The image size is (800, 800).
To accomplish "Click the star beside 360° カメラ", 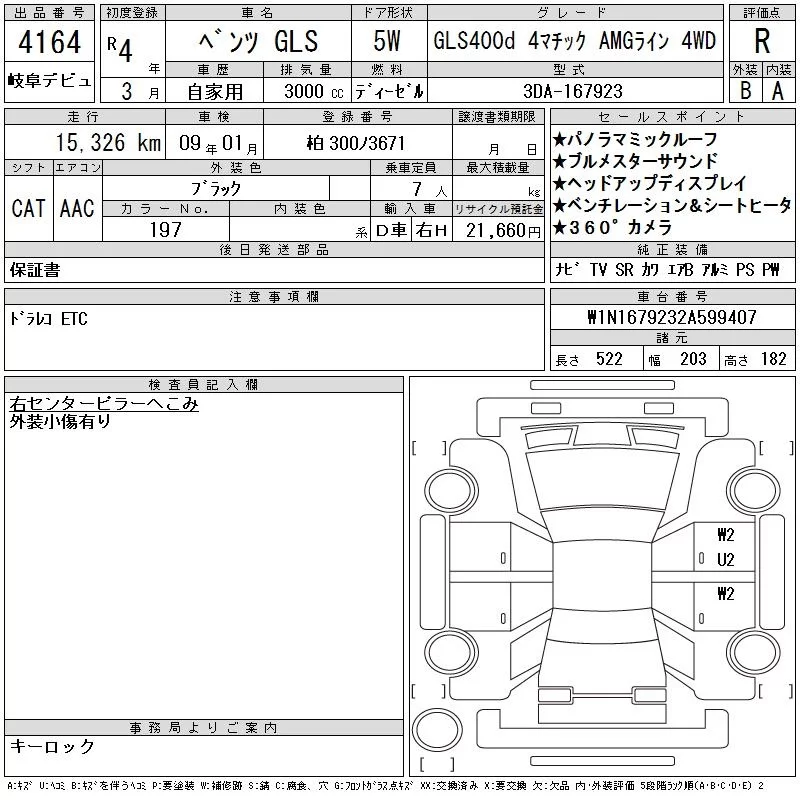I will click(559, 228).
